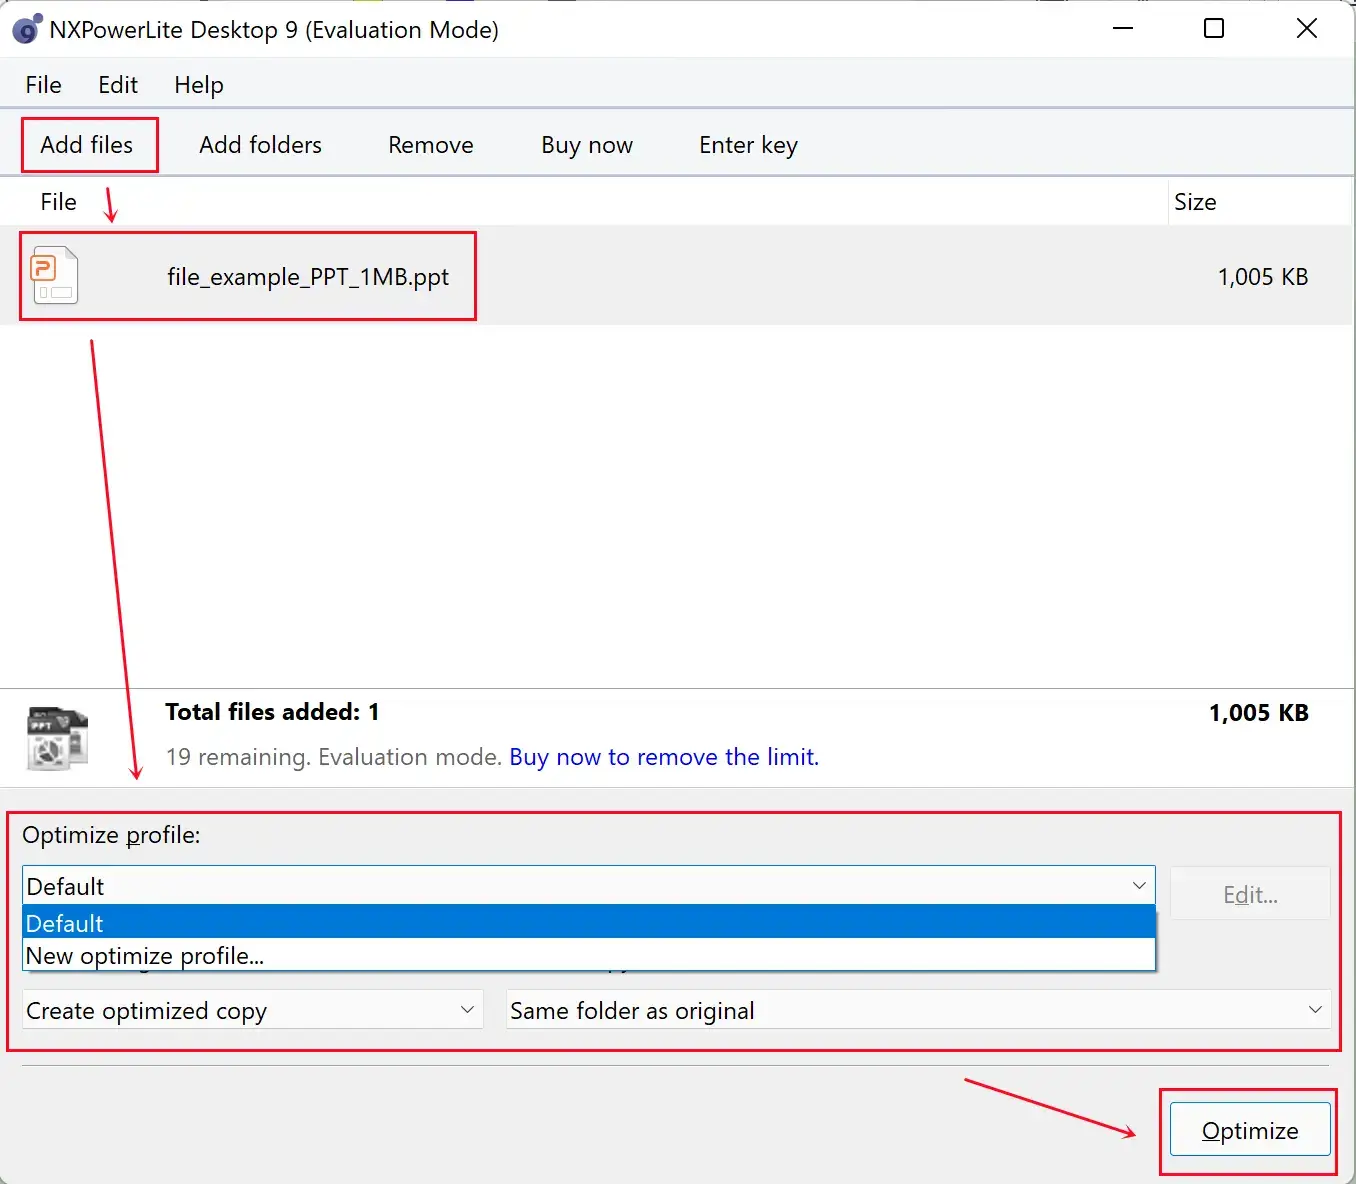The width and height of the screenshot is (1356, 1184).
Task: Open the File menu
Action: tap(43, 85)
